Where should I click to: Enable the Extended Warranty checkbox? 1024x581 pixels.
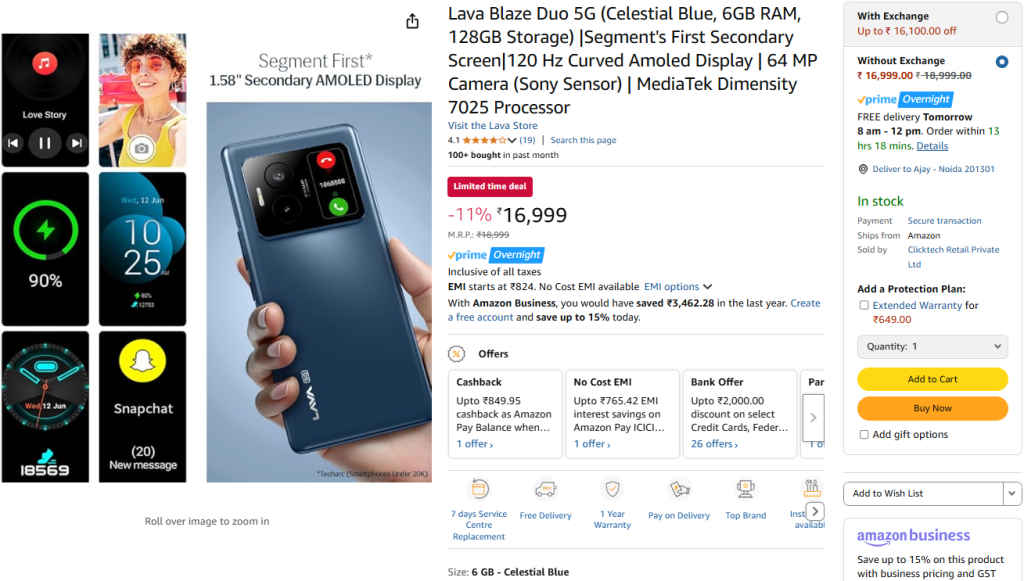[864, 305]
